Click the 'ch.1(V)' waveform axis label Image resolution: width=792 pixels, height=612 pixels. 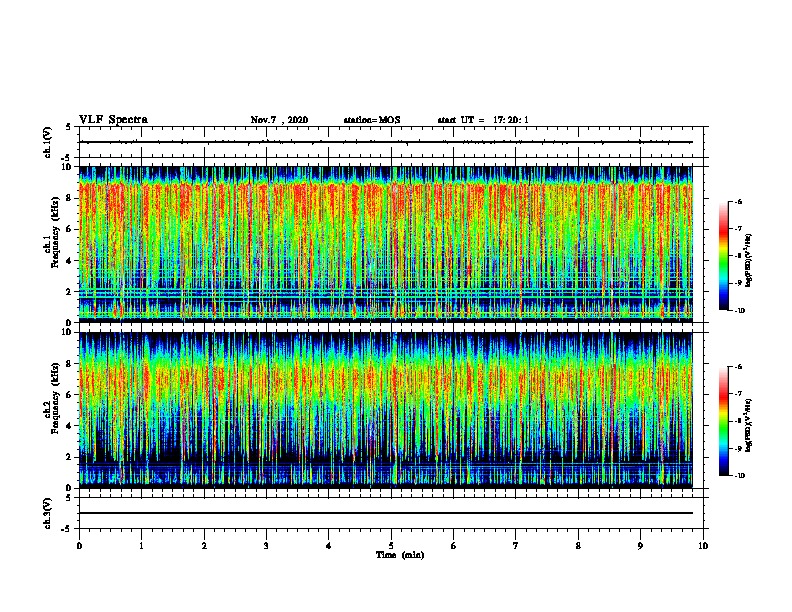[47, 142]
